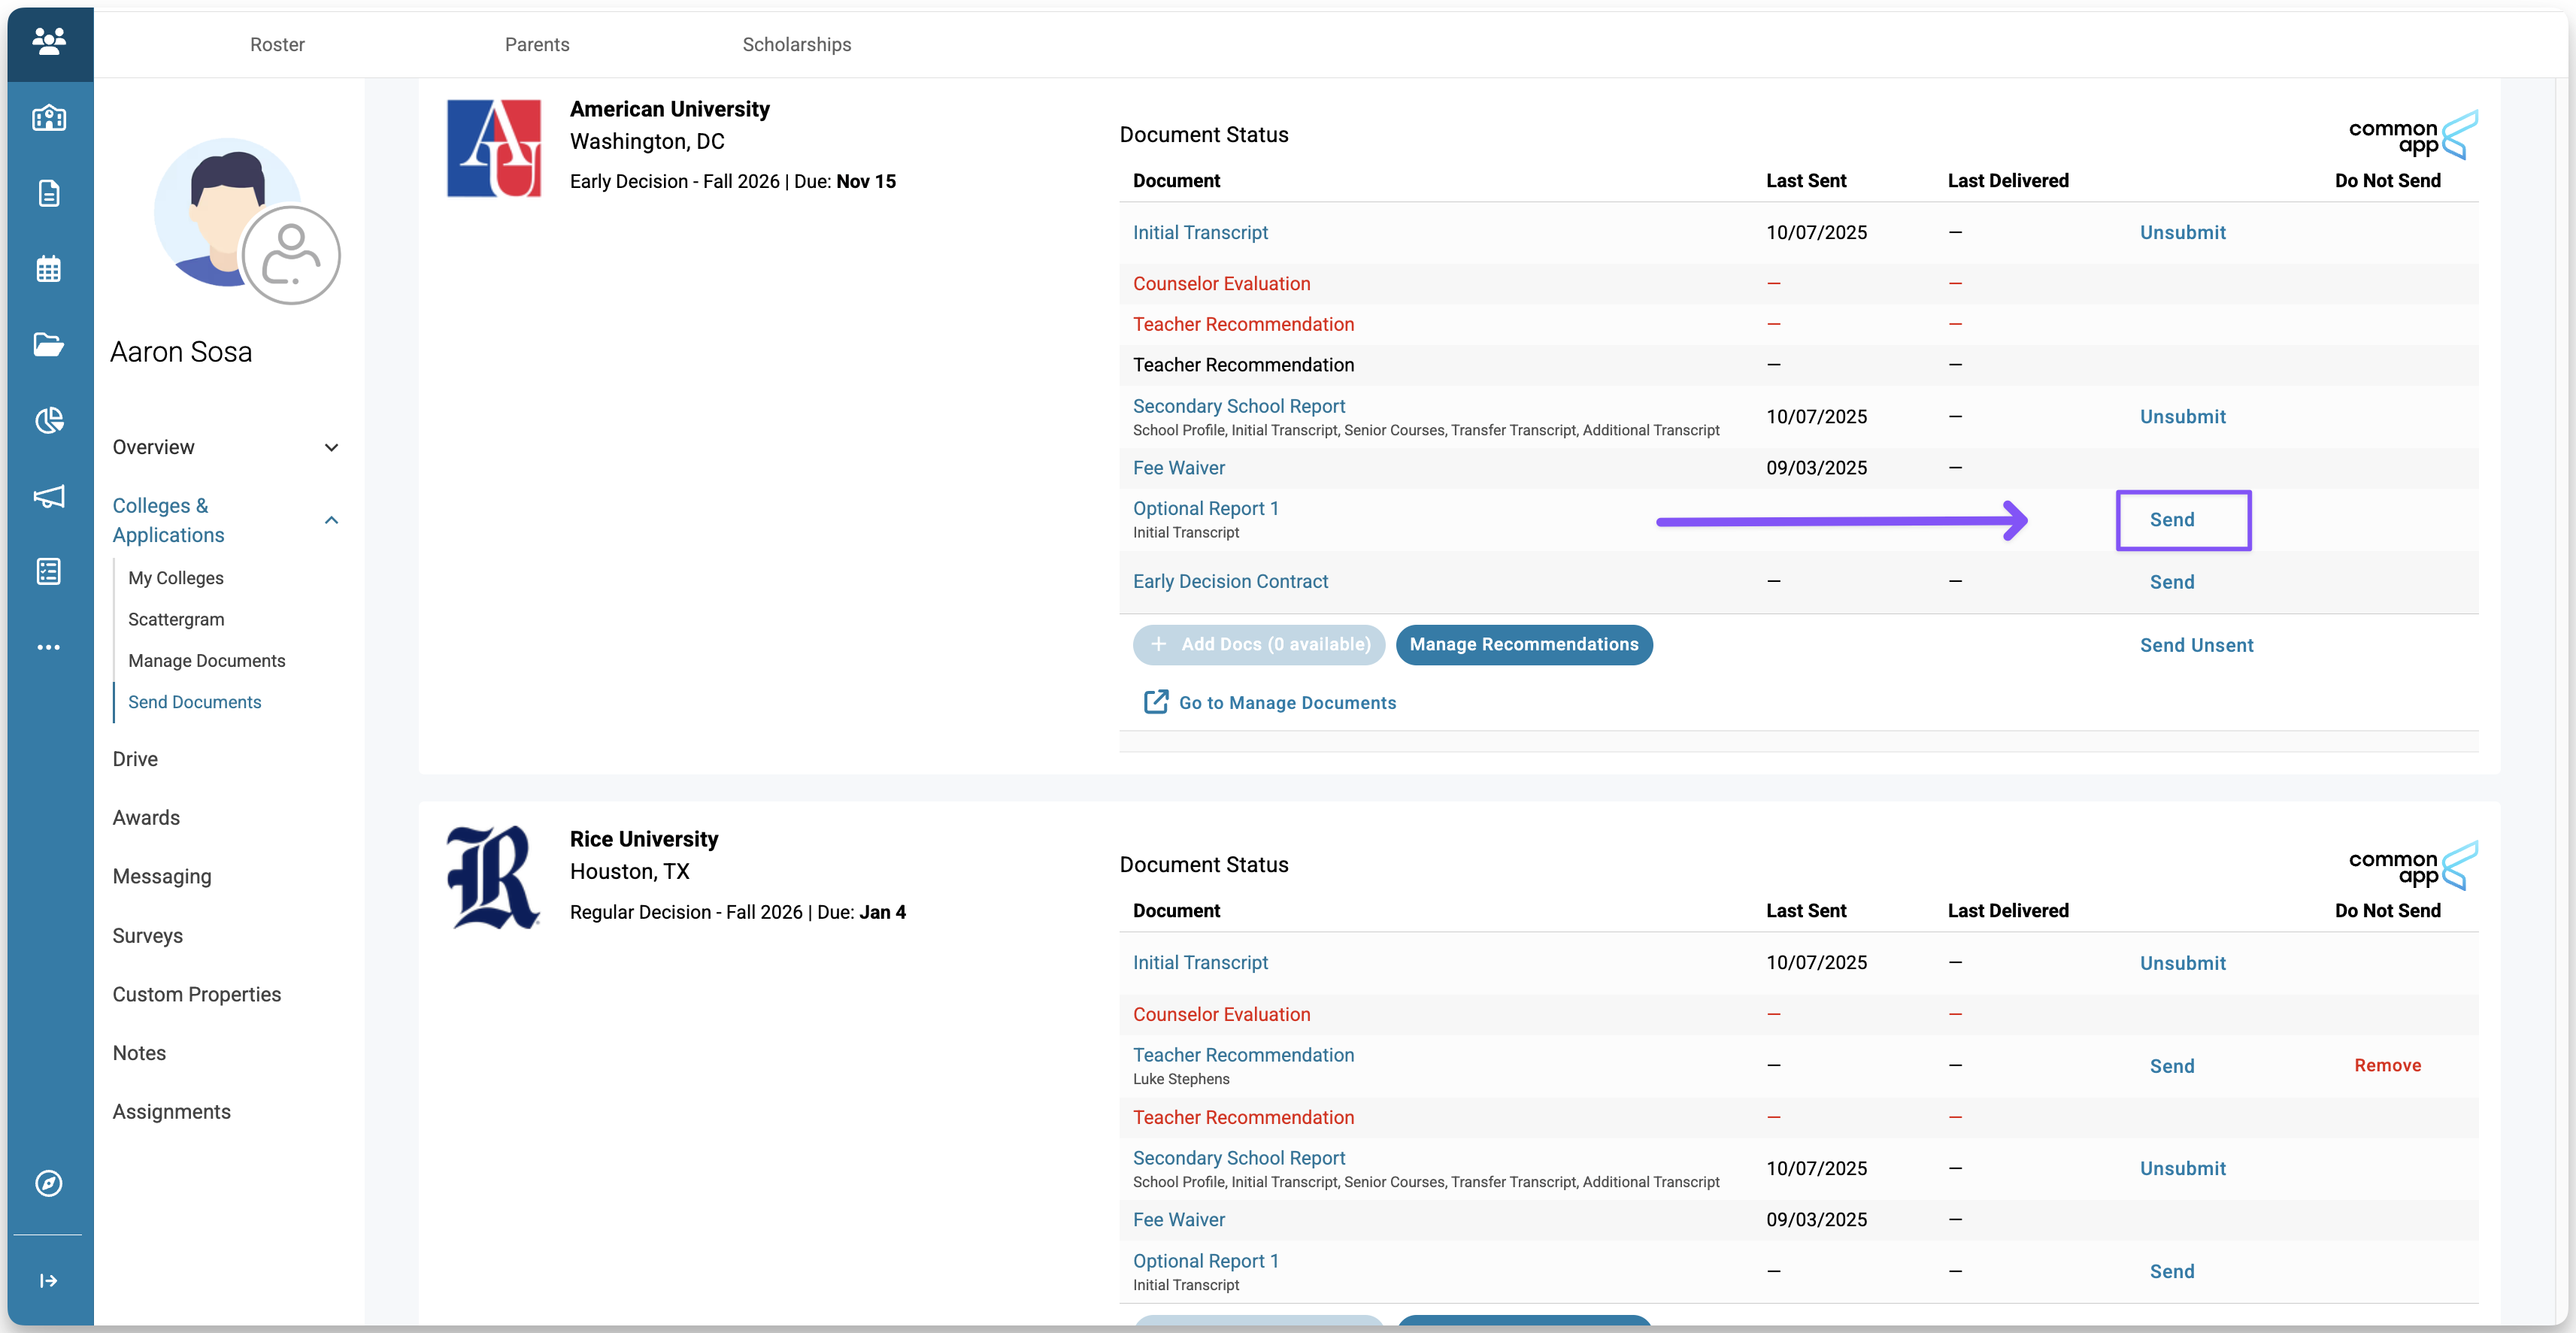Switch to the Scholarships tab

(796, 44)
